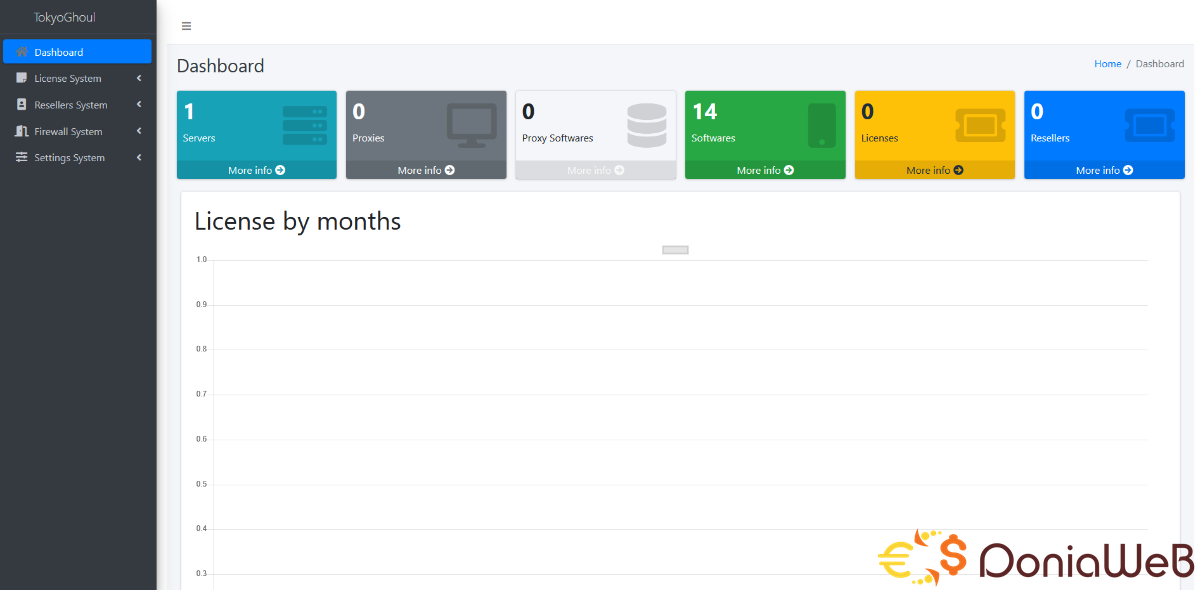Click the Softwares card mobile icon
The height and width of the screenshot is (590, 1200).
click(x=821, y=126)
